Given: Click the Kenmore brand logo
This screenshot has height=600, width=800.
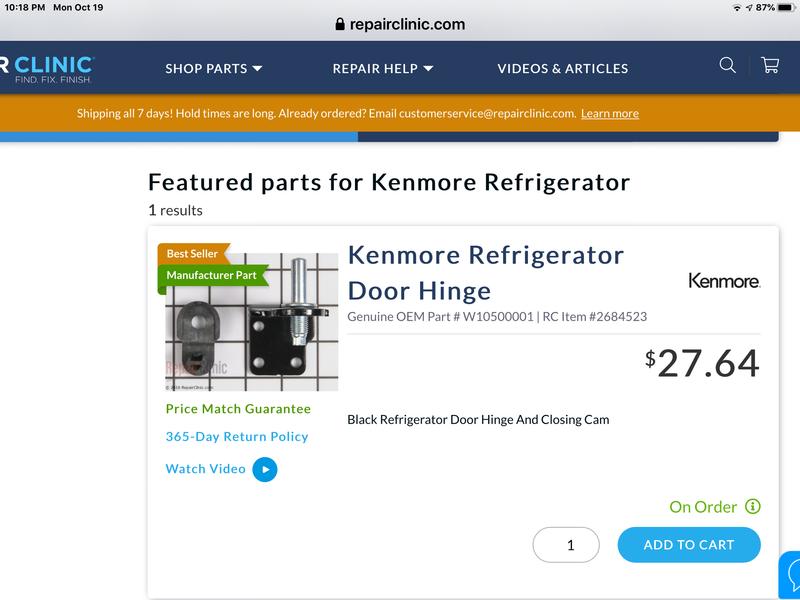Looking at the screenshot, I should pos(724,281).
